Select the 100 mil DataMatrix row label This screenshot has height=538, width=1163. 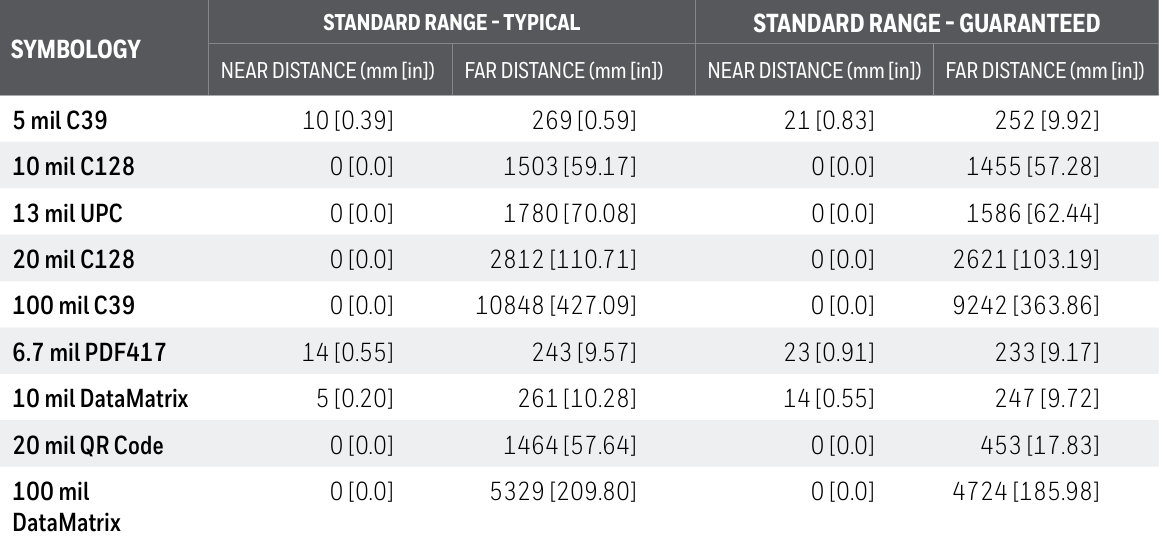pos(66,507)
